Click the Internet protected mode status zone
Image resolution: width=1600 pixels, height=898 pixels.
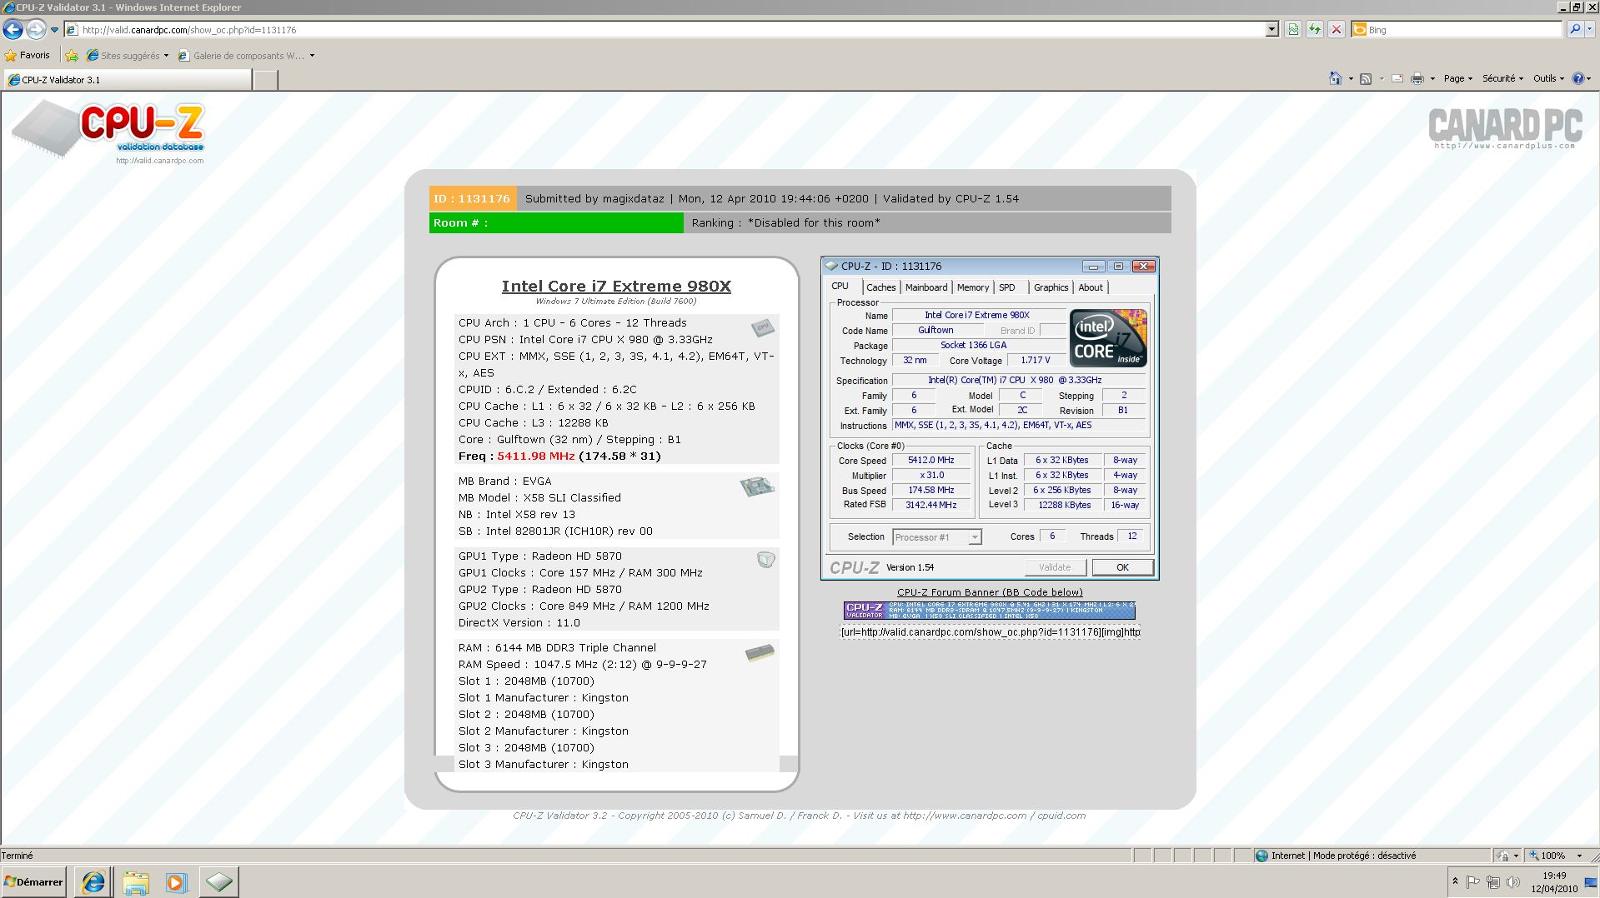pos(1335,856)
